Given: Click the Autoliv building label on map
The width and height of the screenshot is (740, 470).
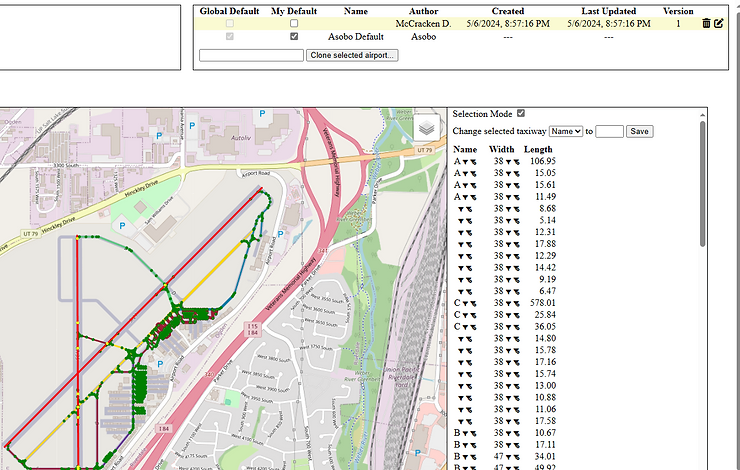Looking at the screenshot, I should pyautogui.click(x=241, y=138).
